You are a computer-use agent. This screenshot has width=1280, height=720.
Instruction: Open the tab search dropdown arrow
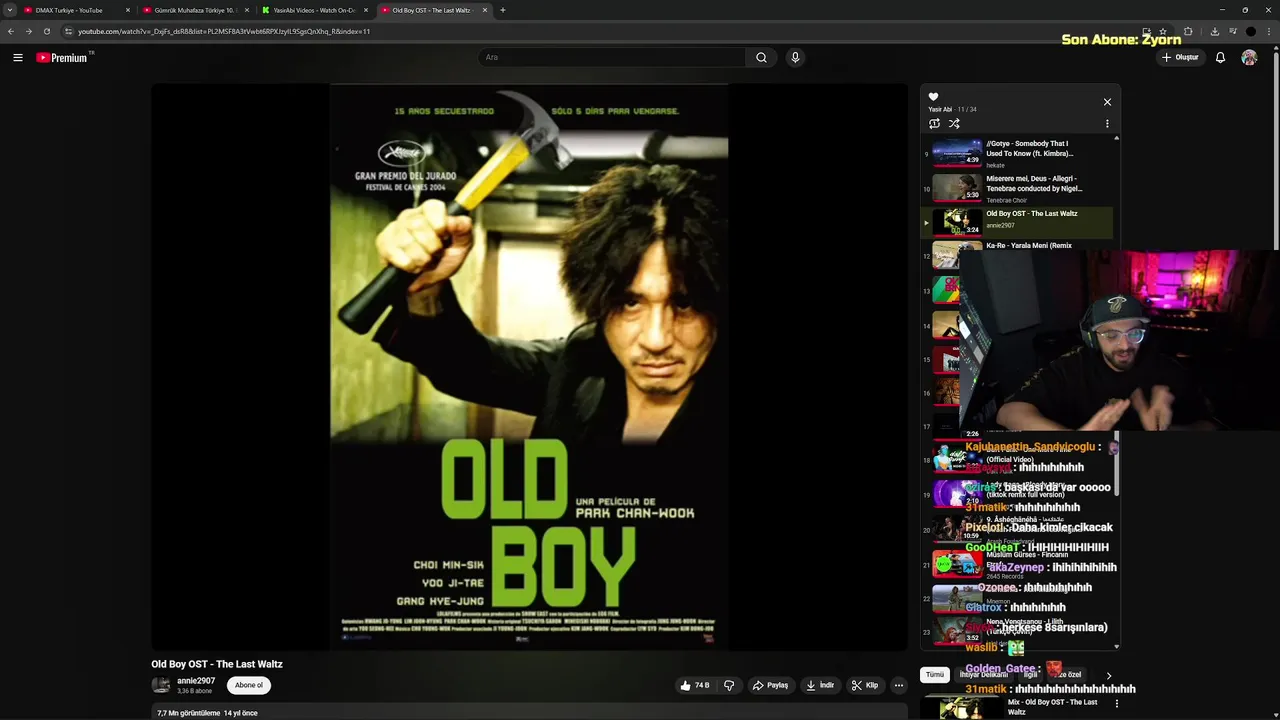pos(9,10)
